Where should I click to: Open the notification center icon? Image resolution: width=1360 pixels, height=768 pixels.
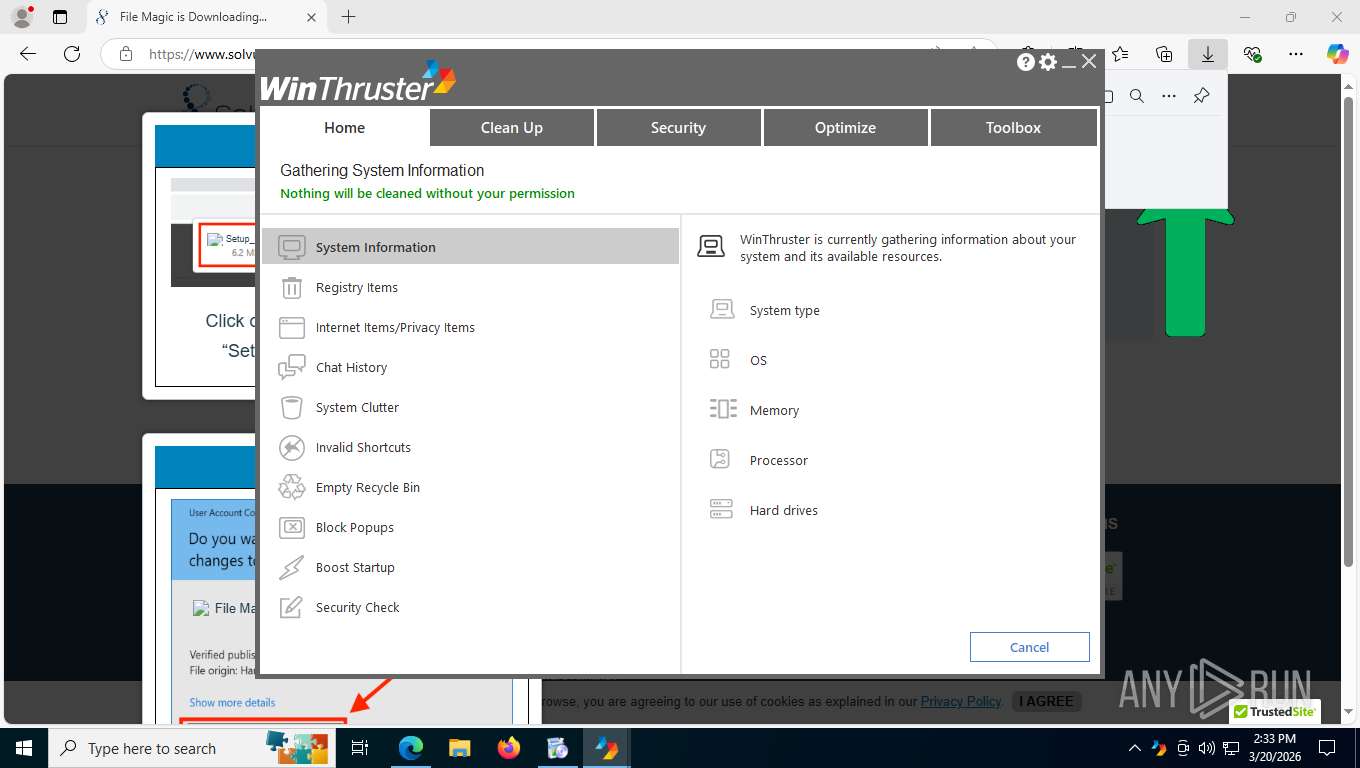click(x=1327, y=748)
